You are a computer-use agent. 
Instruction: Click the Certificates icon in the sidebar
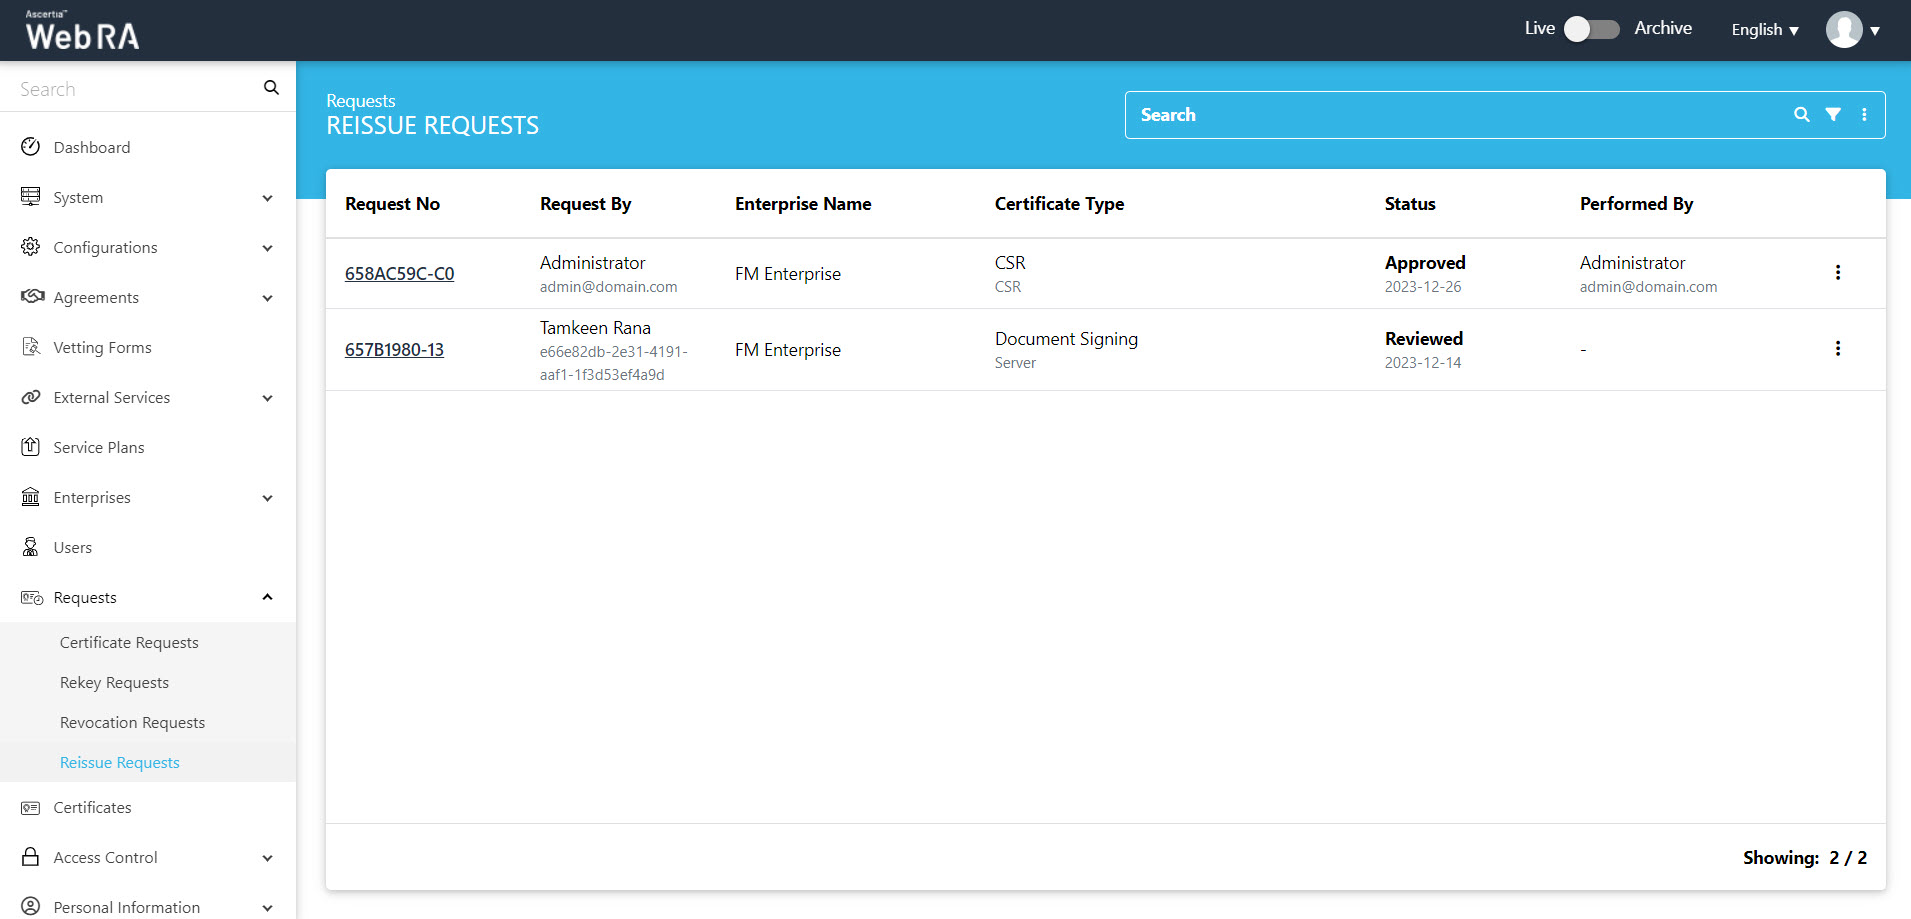click(x=31, y=808)
